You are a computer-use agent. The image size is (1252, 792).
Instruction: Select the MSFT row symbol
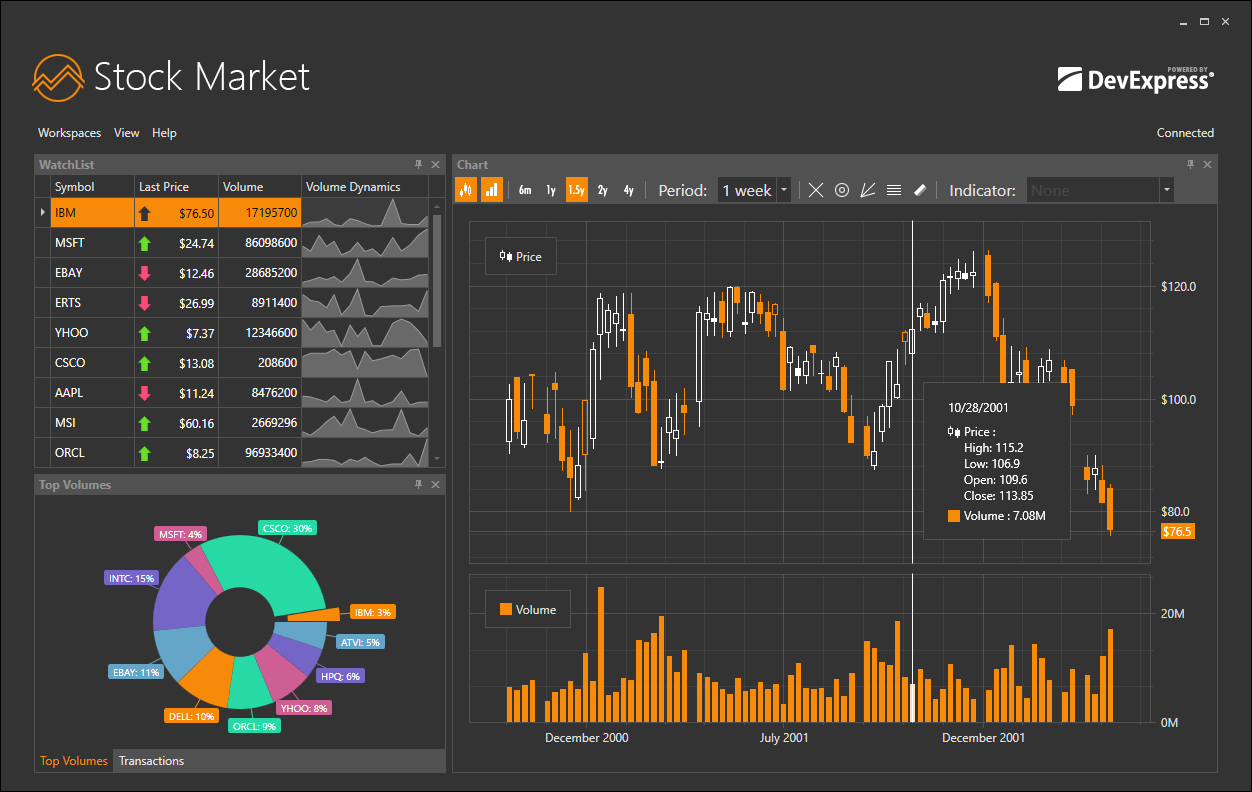[x=70, y=243]
